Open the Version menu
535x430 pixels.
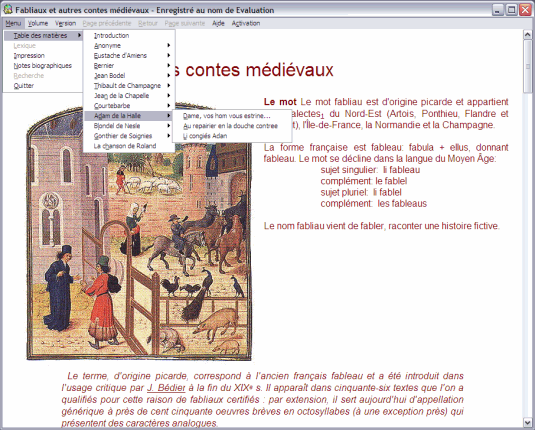66,23
